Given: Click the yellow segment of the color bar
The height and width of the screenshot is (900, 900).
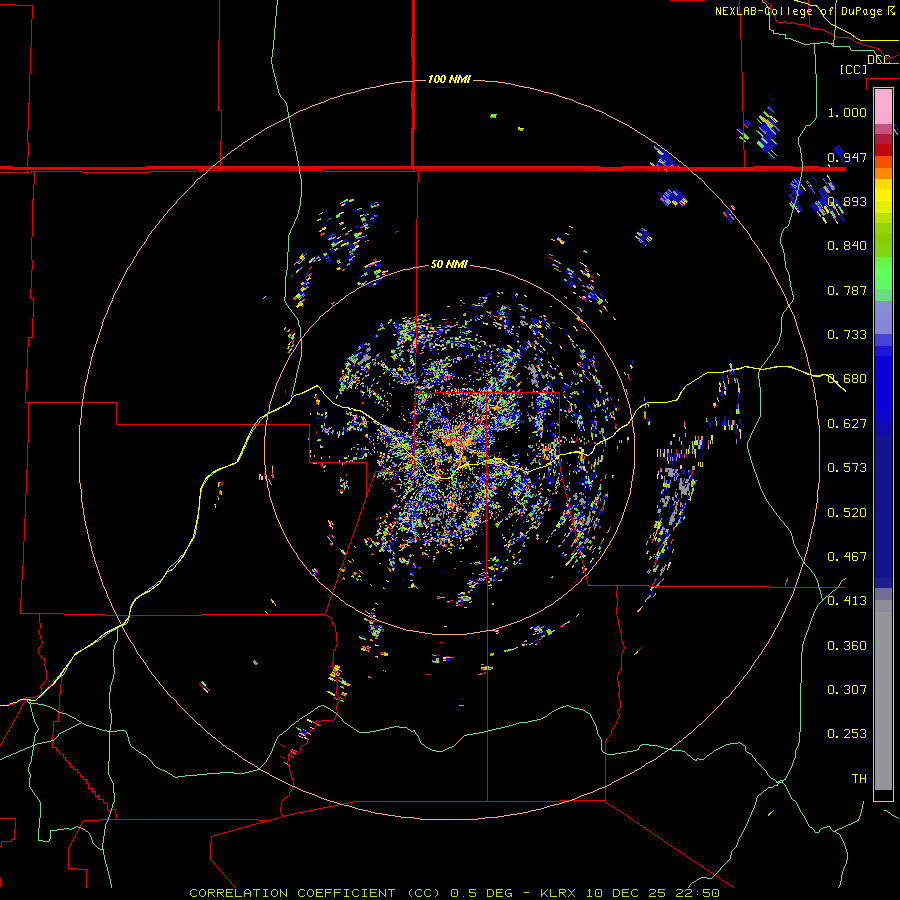Looking at the screenshot, I should point(883,196).
